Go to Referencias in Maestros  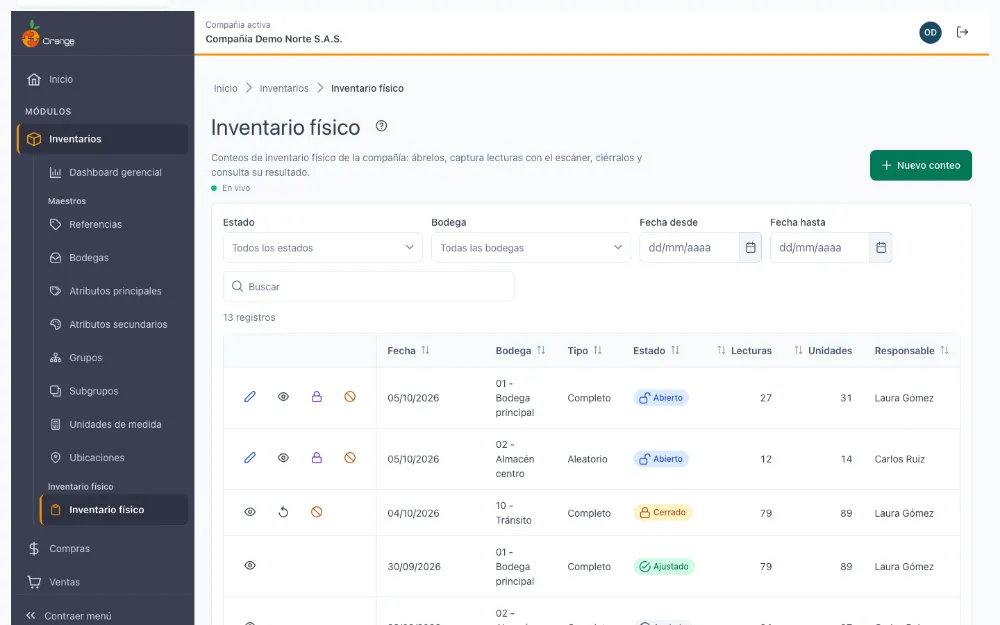pyautogui.click(x=114, y=224)
